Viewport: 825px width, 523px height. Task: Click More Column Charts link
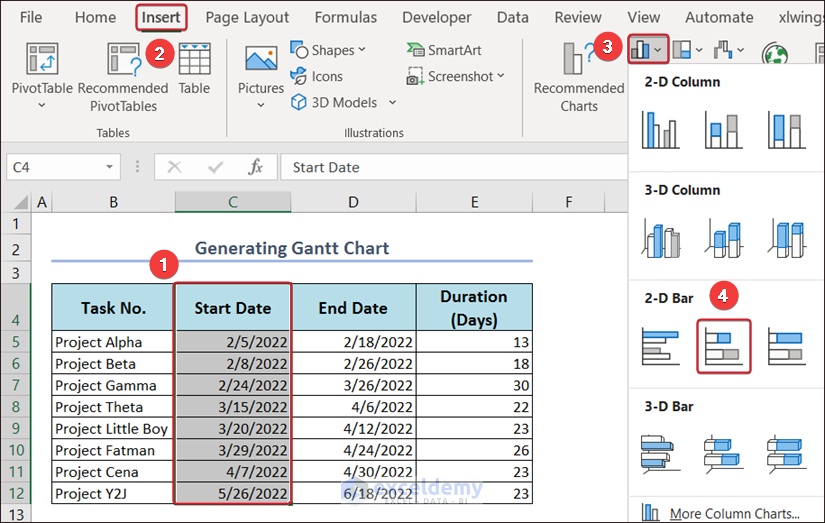(x=734, y=514)
